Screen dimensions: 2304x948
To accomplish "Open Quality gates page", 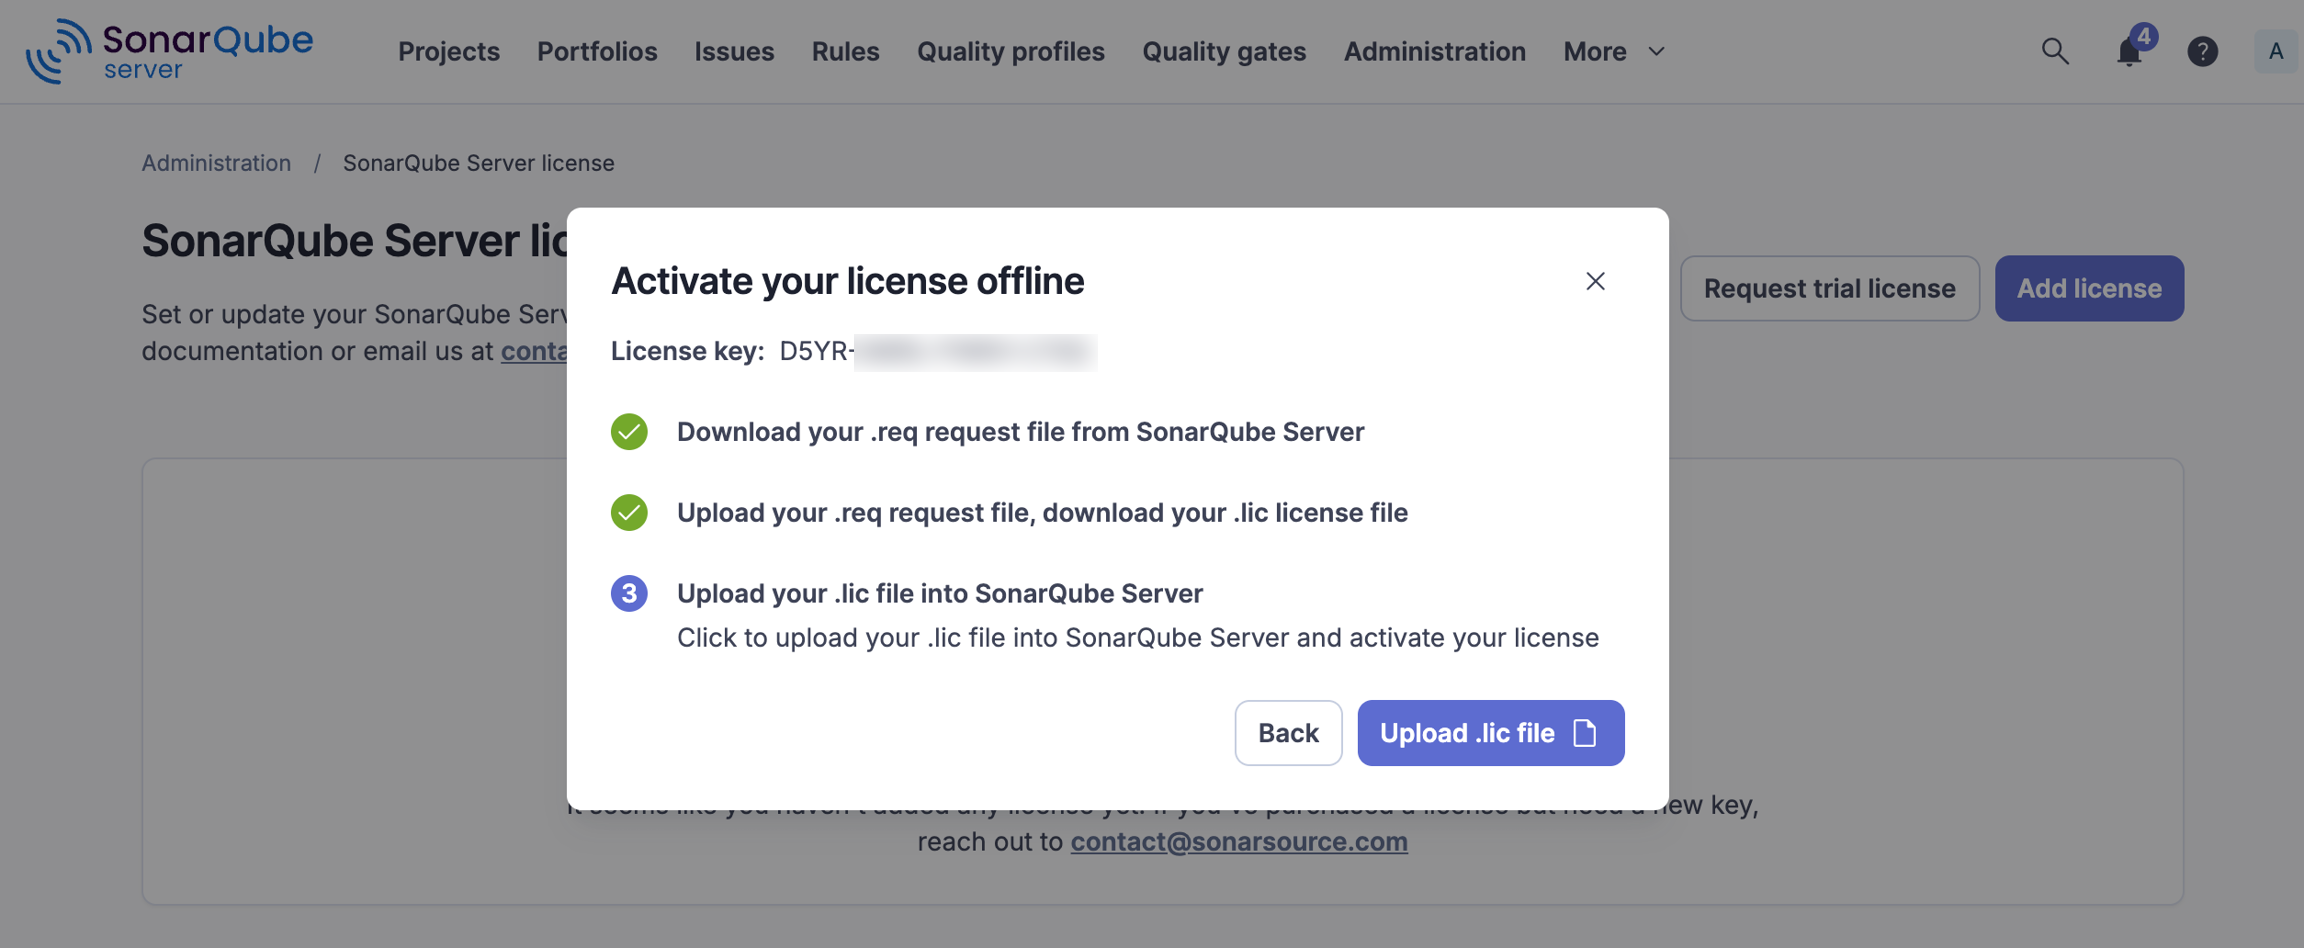I will pos(1224,51).
